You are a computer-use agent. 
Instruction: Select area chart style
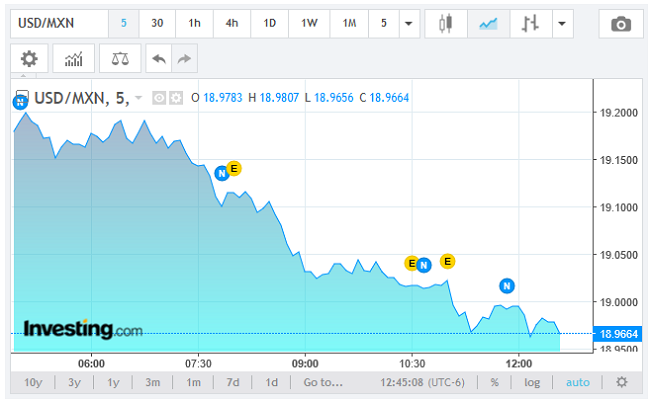point(488,23)
